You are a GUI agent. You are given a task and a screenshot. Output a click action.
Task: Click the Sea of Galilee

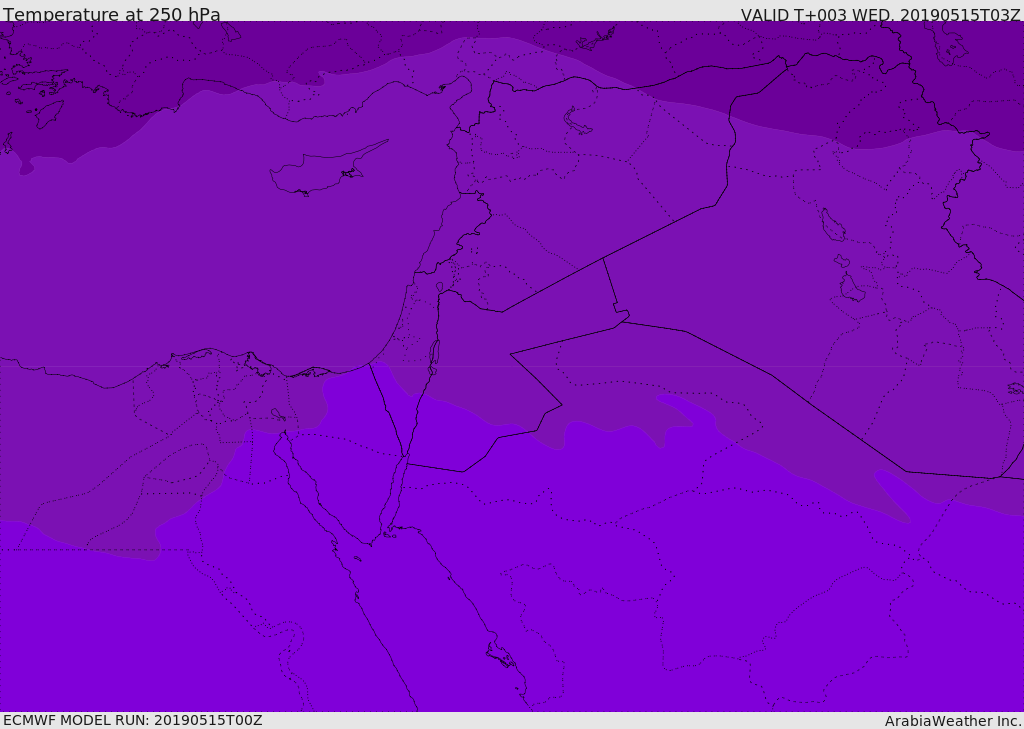tap(439, 288)
